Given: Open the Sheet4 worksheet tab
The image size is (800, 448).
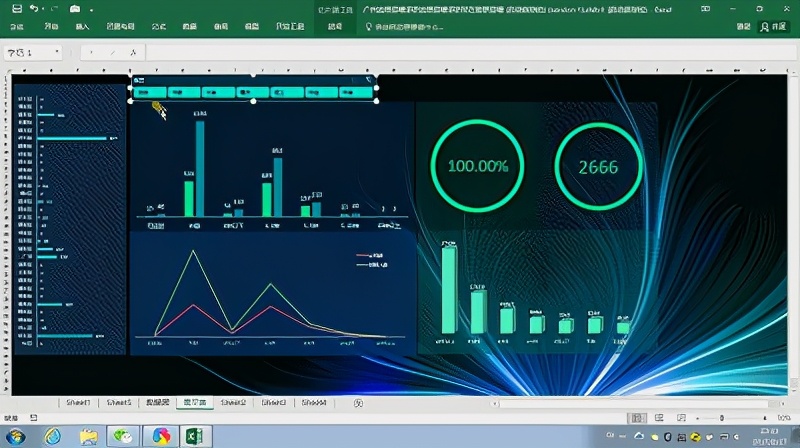Looking at the screenshot, I should point(314,403).
